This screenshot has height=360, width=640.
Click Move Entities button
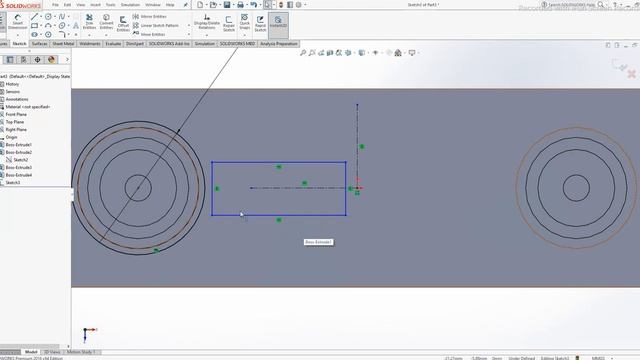coord(149,34)
